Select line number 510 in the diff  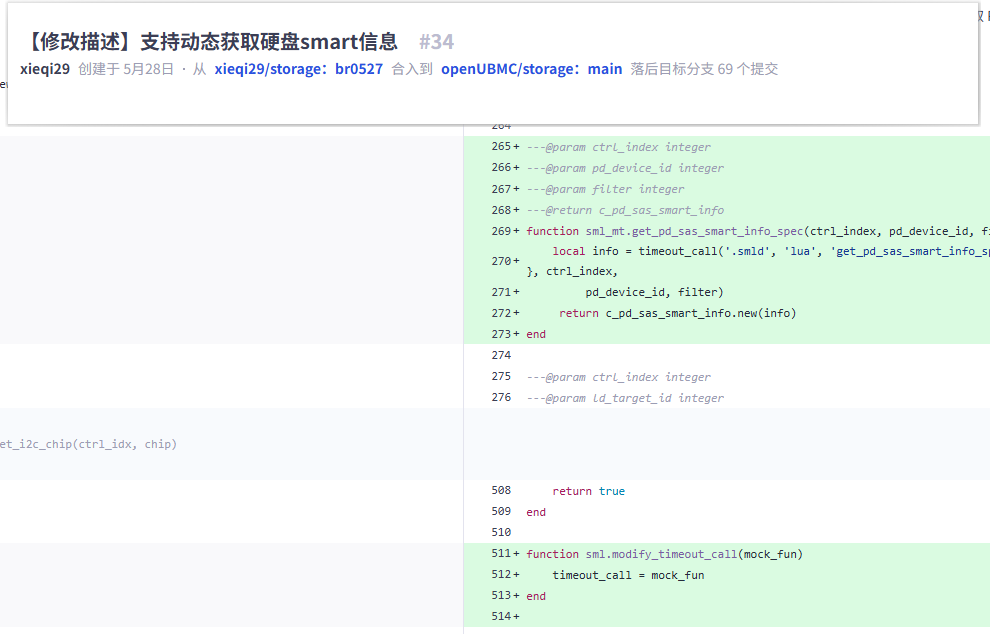[501, 532]
